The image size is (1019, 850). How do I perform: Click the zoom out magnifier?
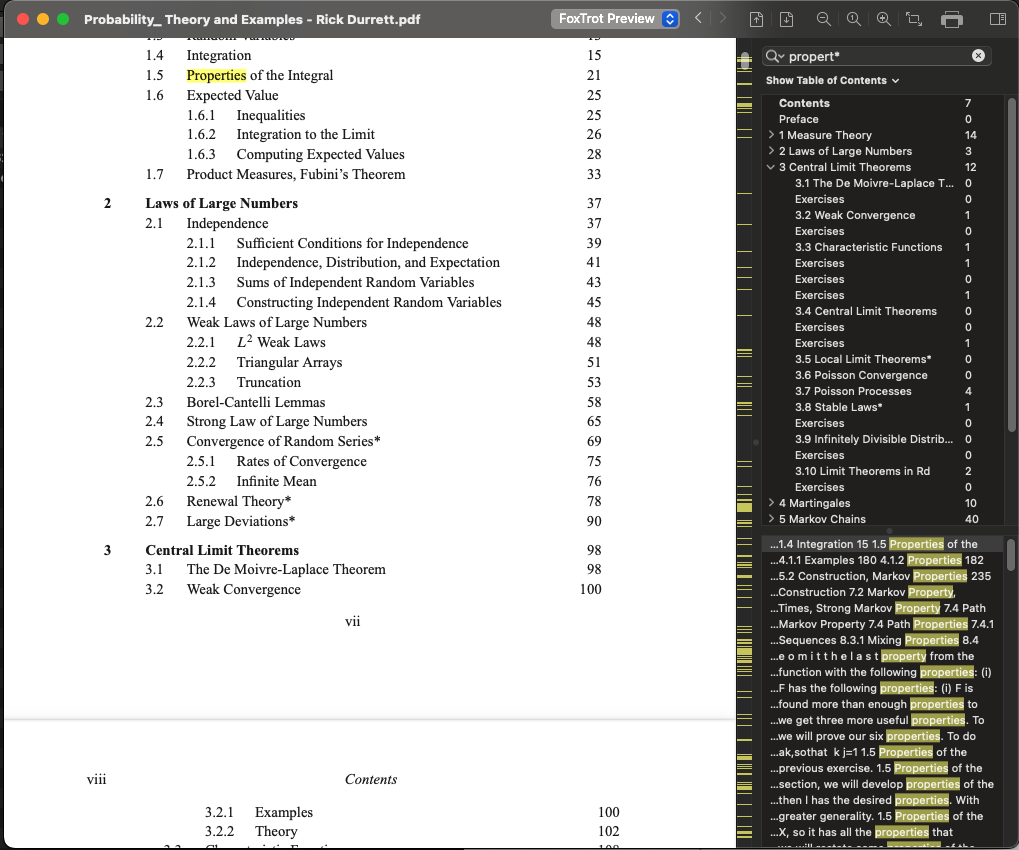823,19
